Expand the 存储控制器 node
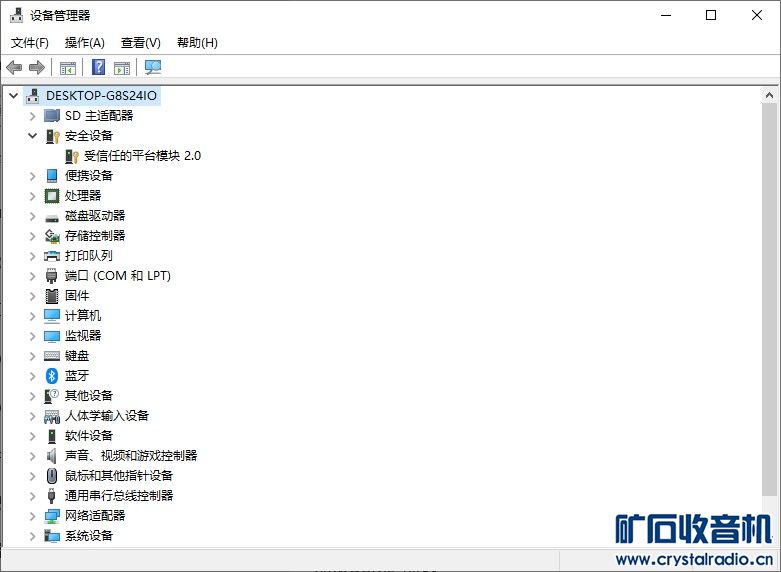 (32, 236)
